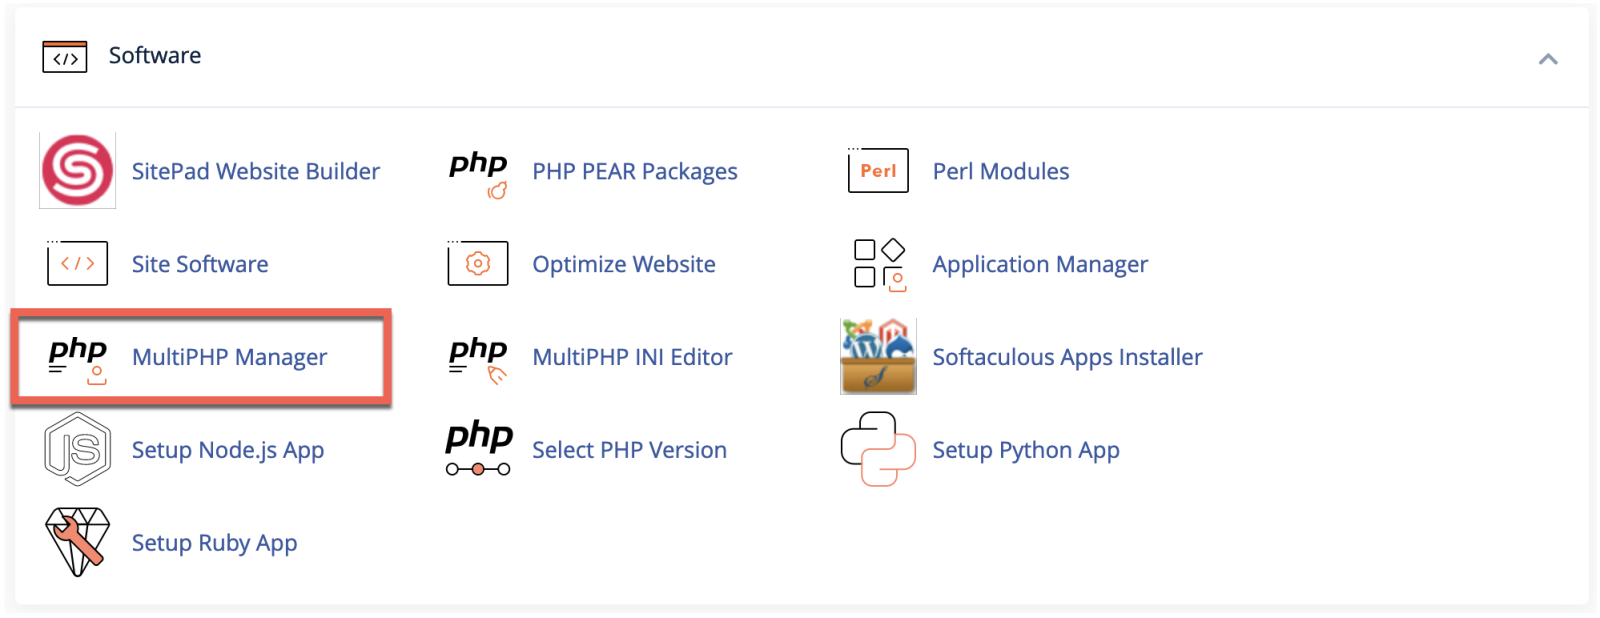The image size is (1600, 618).
Task: Open the Optimize Website text link
Action: [x=623, y=264]
